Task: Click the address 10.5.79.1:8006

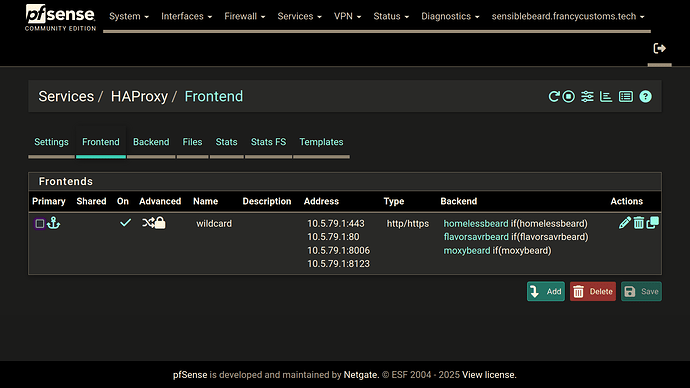Action: pyautogui.click(x=338, y=250)
